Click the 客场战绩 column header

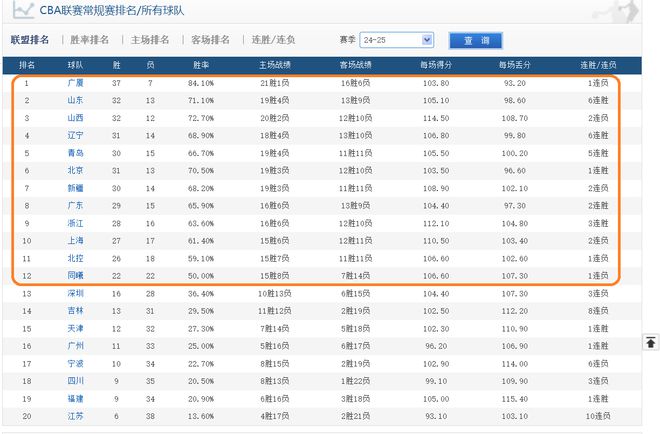356,65
